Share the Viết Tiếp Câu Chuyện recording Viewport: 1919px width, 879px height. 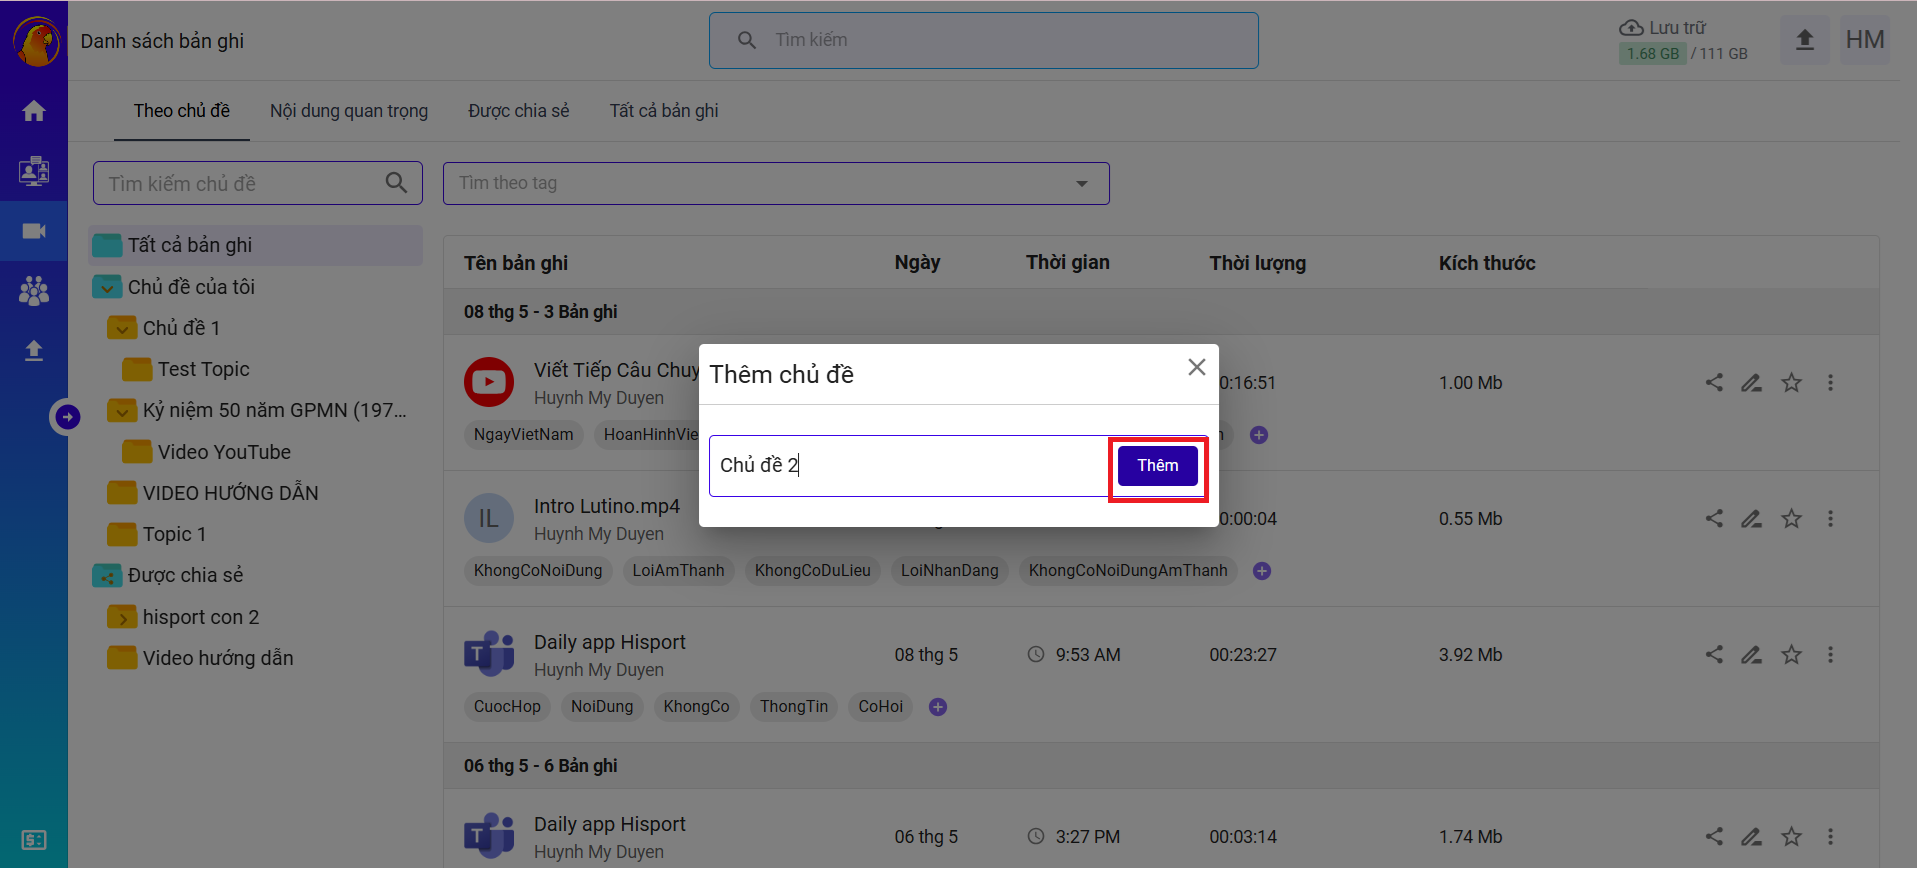[1714, 383]
